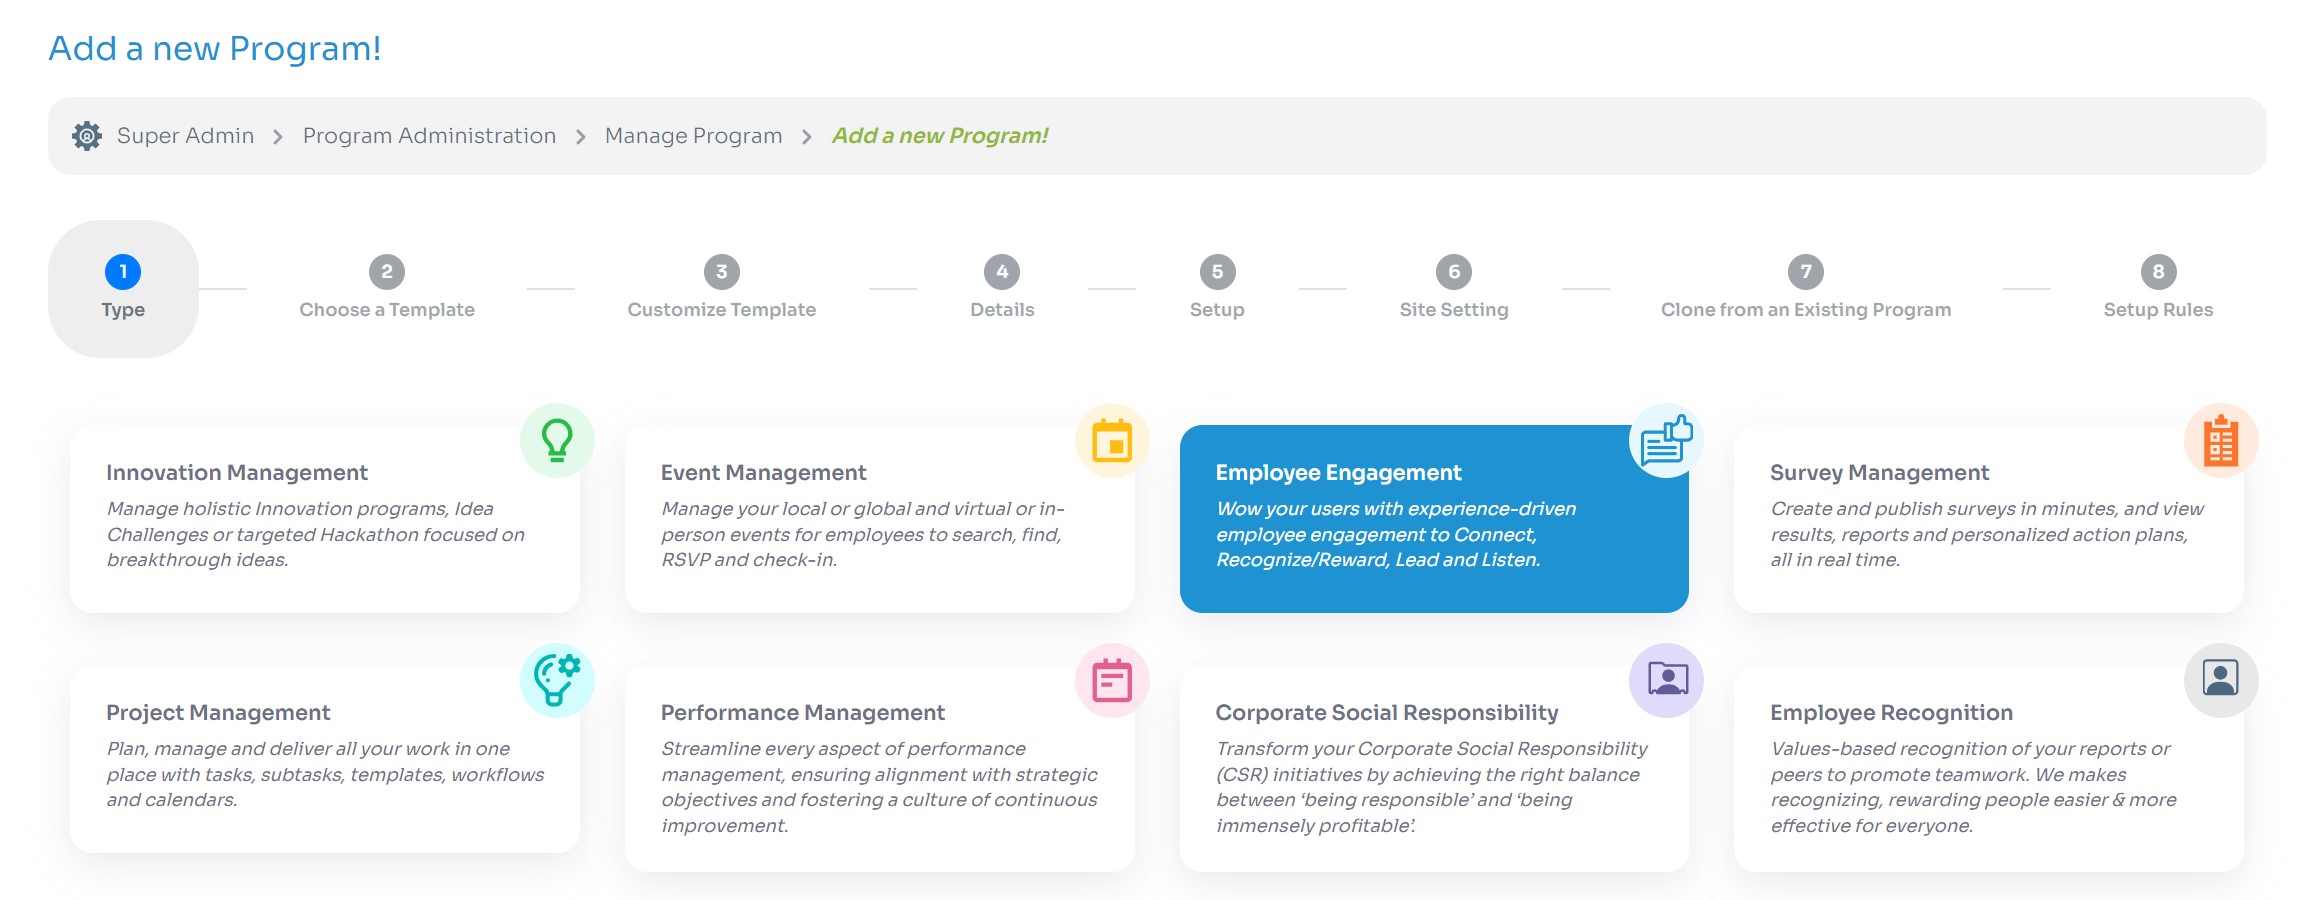Select step 4 Details
The height and width of the screenshot is (900, 2305).
[1002, 288]
